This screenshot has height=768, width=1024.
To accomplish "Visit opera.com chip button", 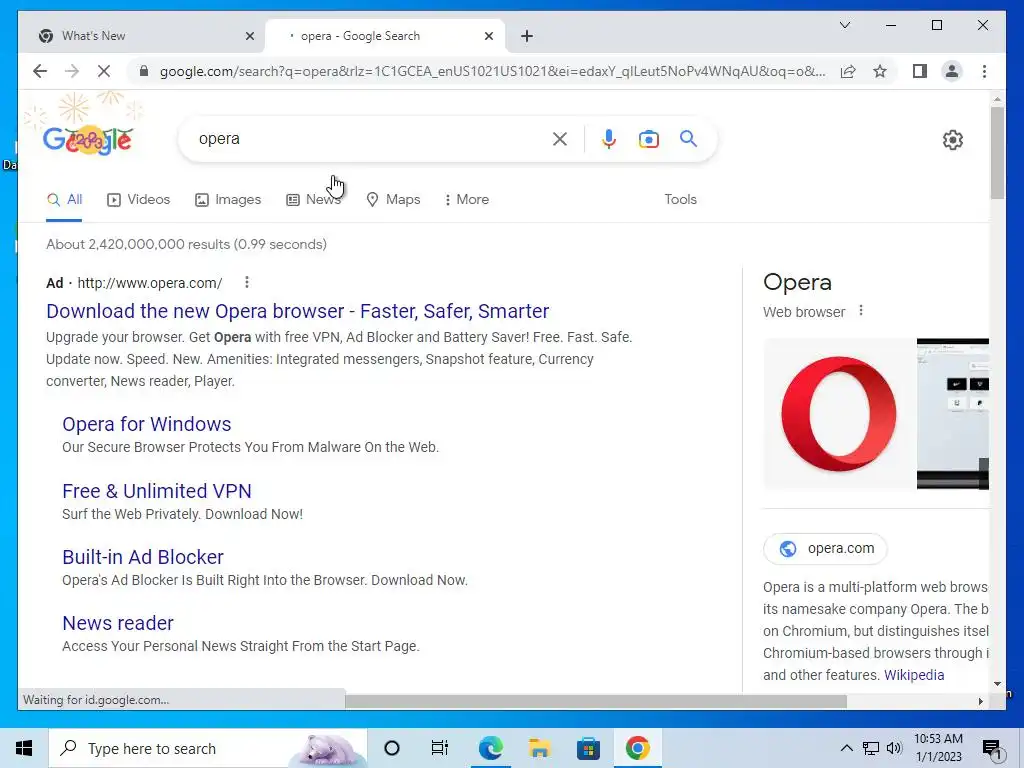I will [x=825, y=549].
